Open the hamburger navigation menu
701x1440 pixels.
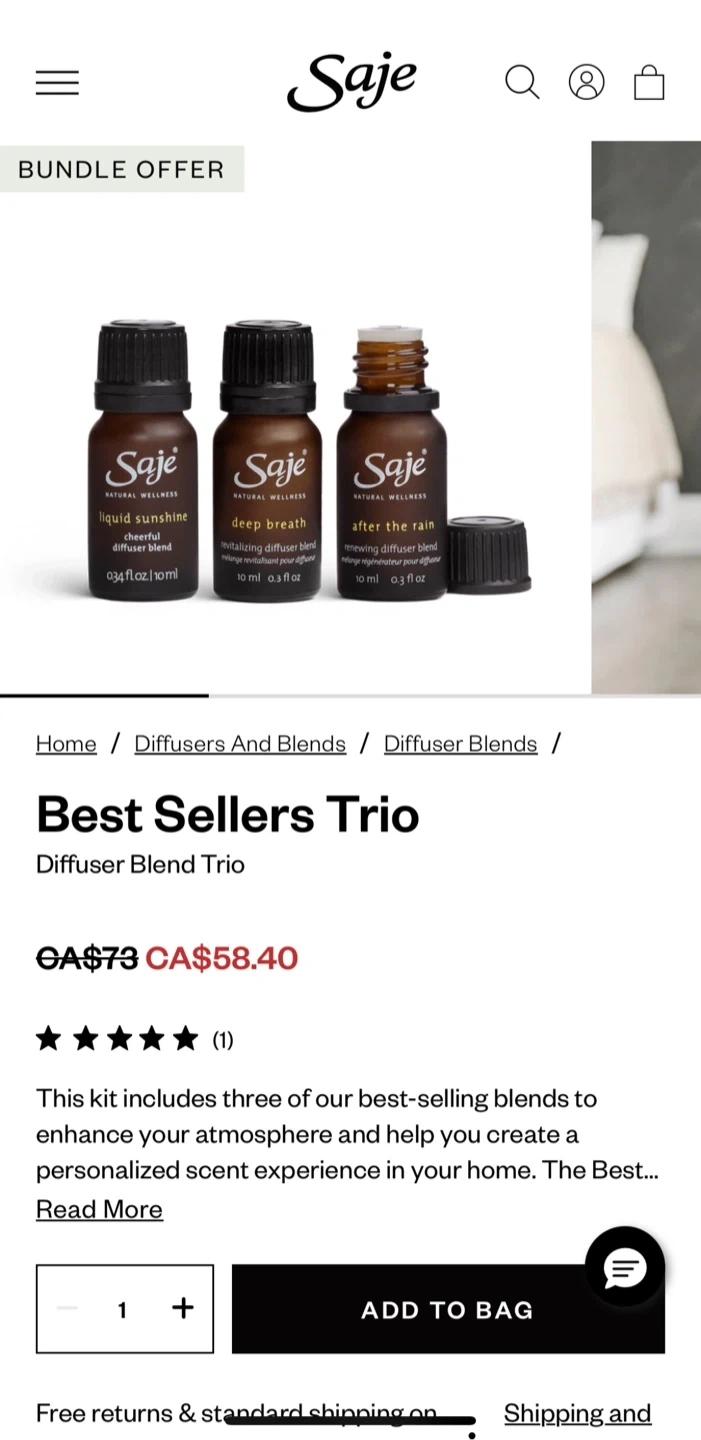point(57,82)
